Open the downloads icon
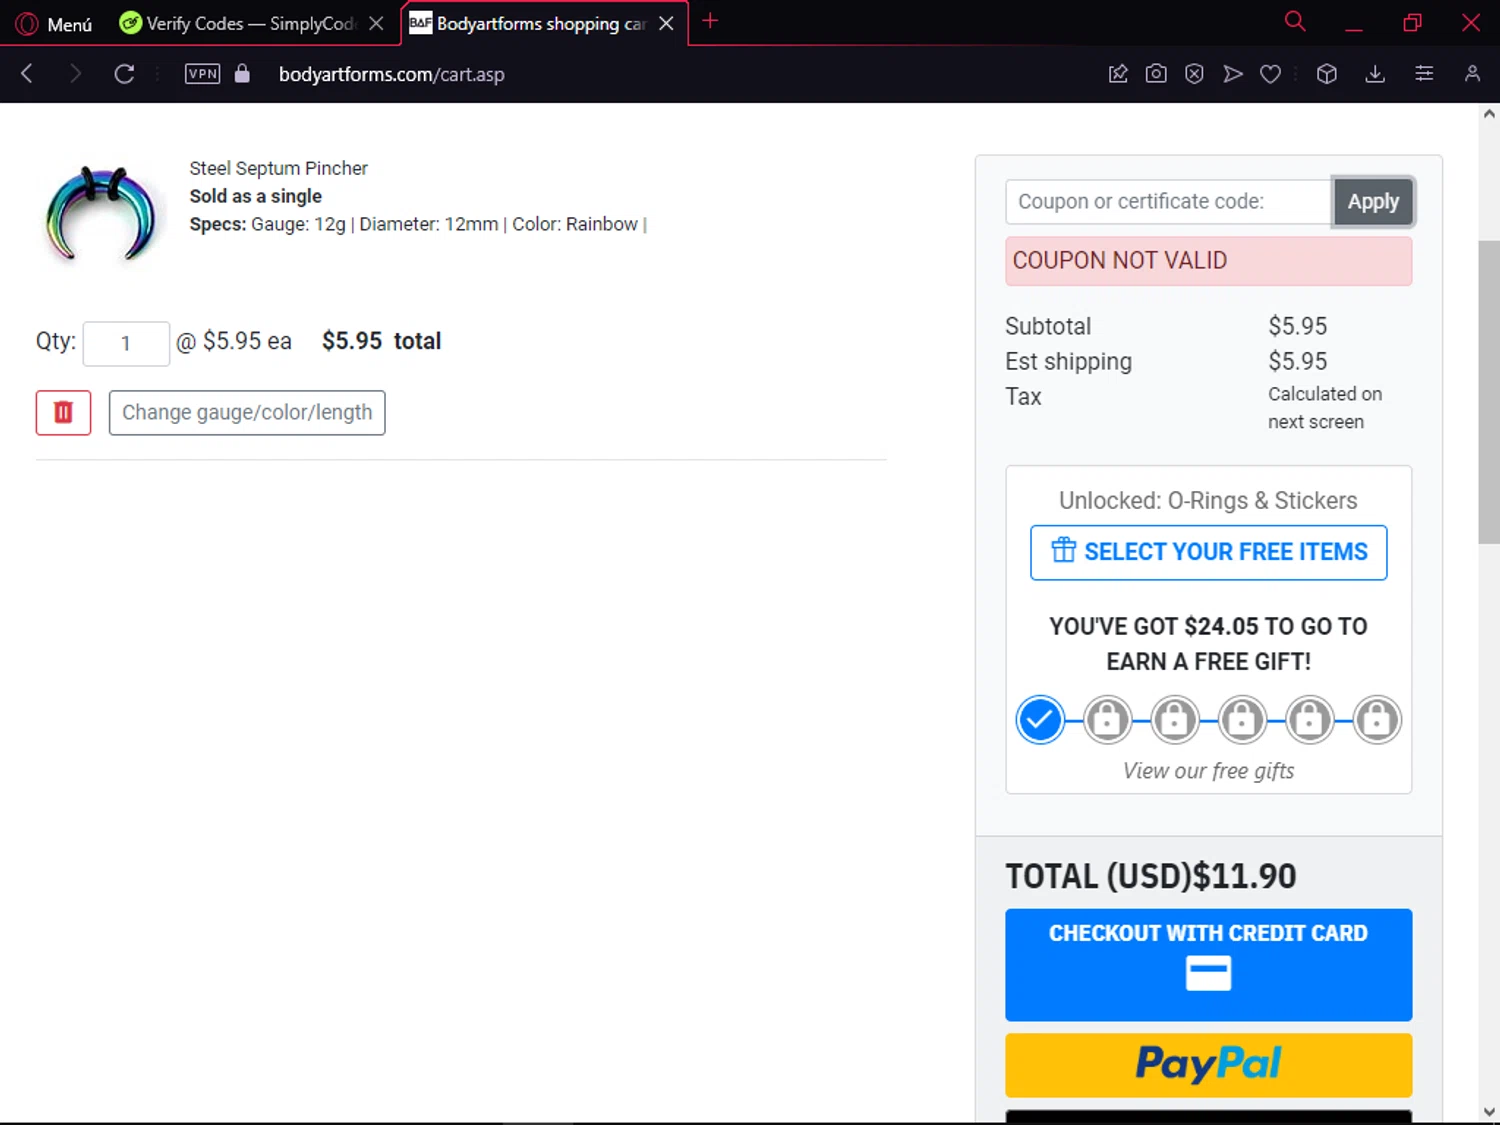Screen dimensions: 1500x1125 click(1376, 73)
